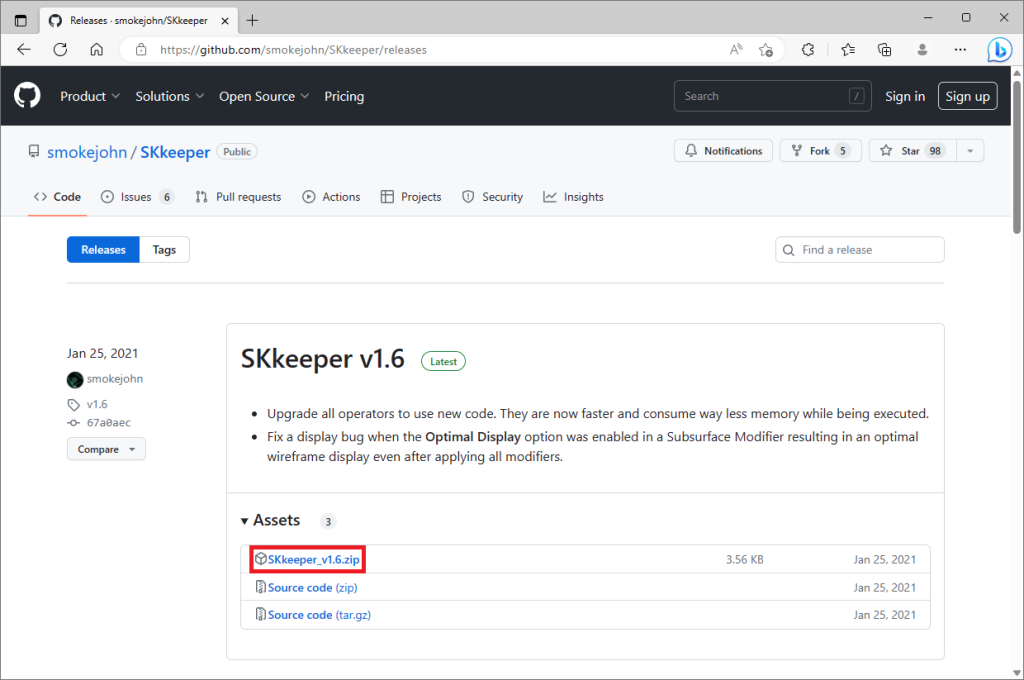Click the Sign up button
Viewport: 1024px width, 680px height.
967,96
